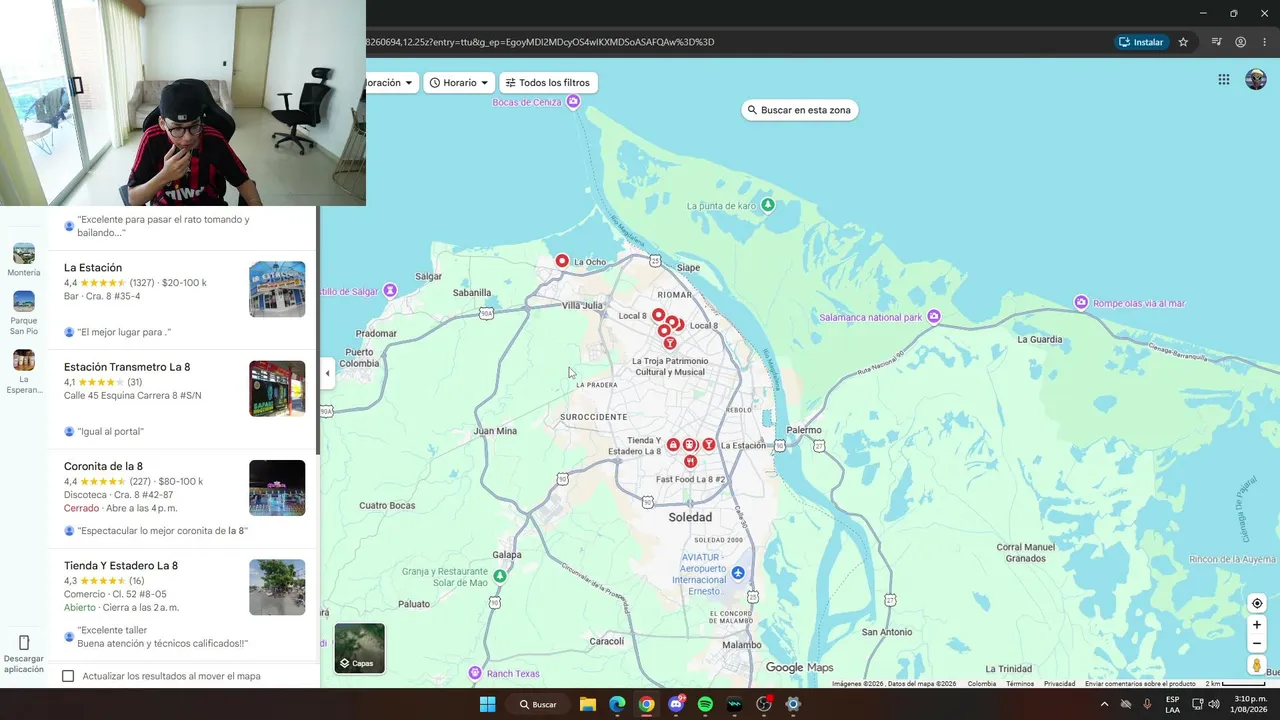Open the Coronita de la 8 photo
The height and width of the screenshot is (720, 1280).
pos(277,488)
